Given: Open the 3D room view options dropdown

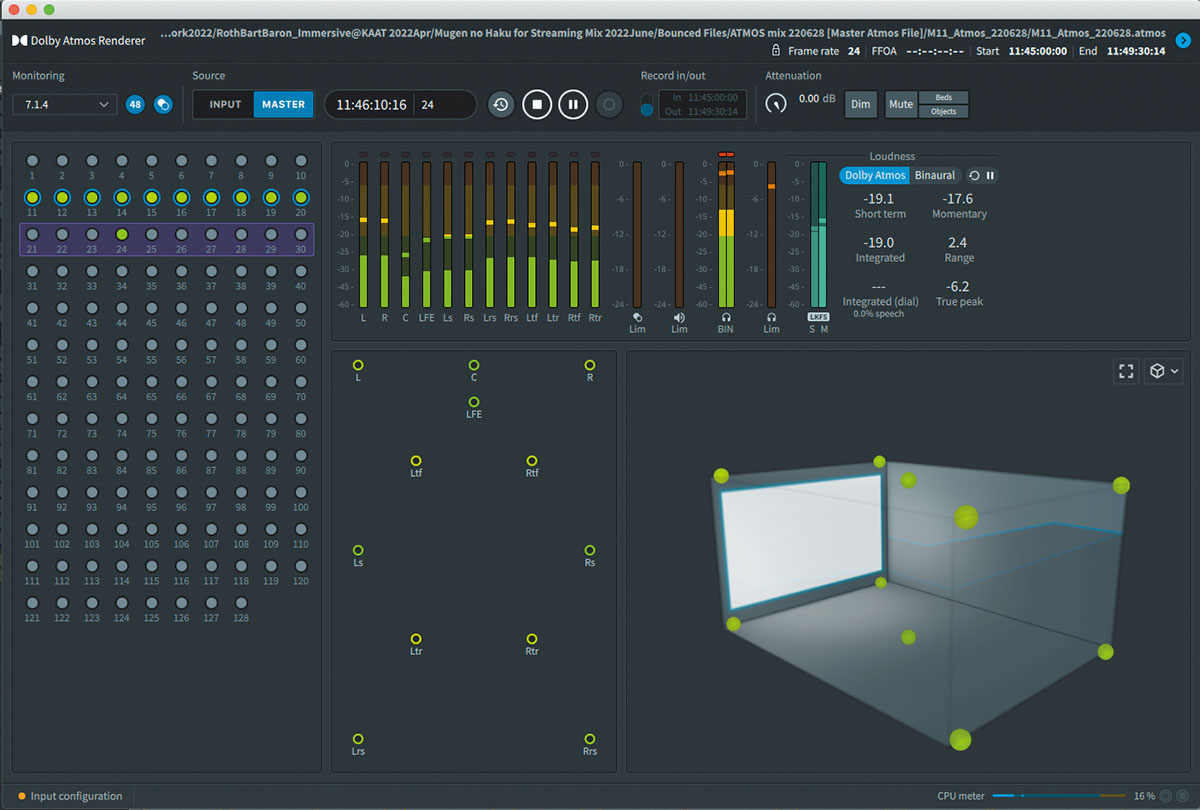Looking at the screenshot, I should tap(1164, 371).
